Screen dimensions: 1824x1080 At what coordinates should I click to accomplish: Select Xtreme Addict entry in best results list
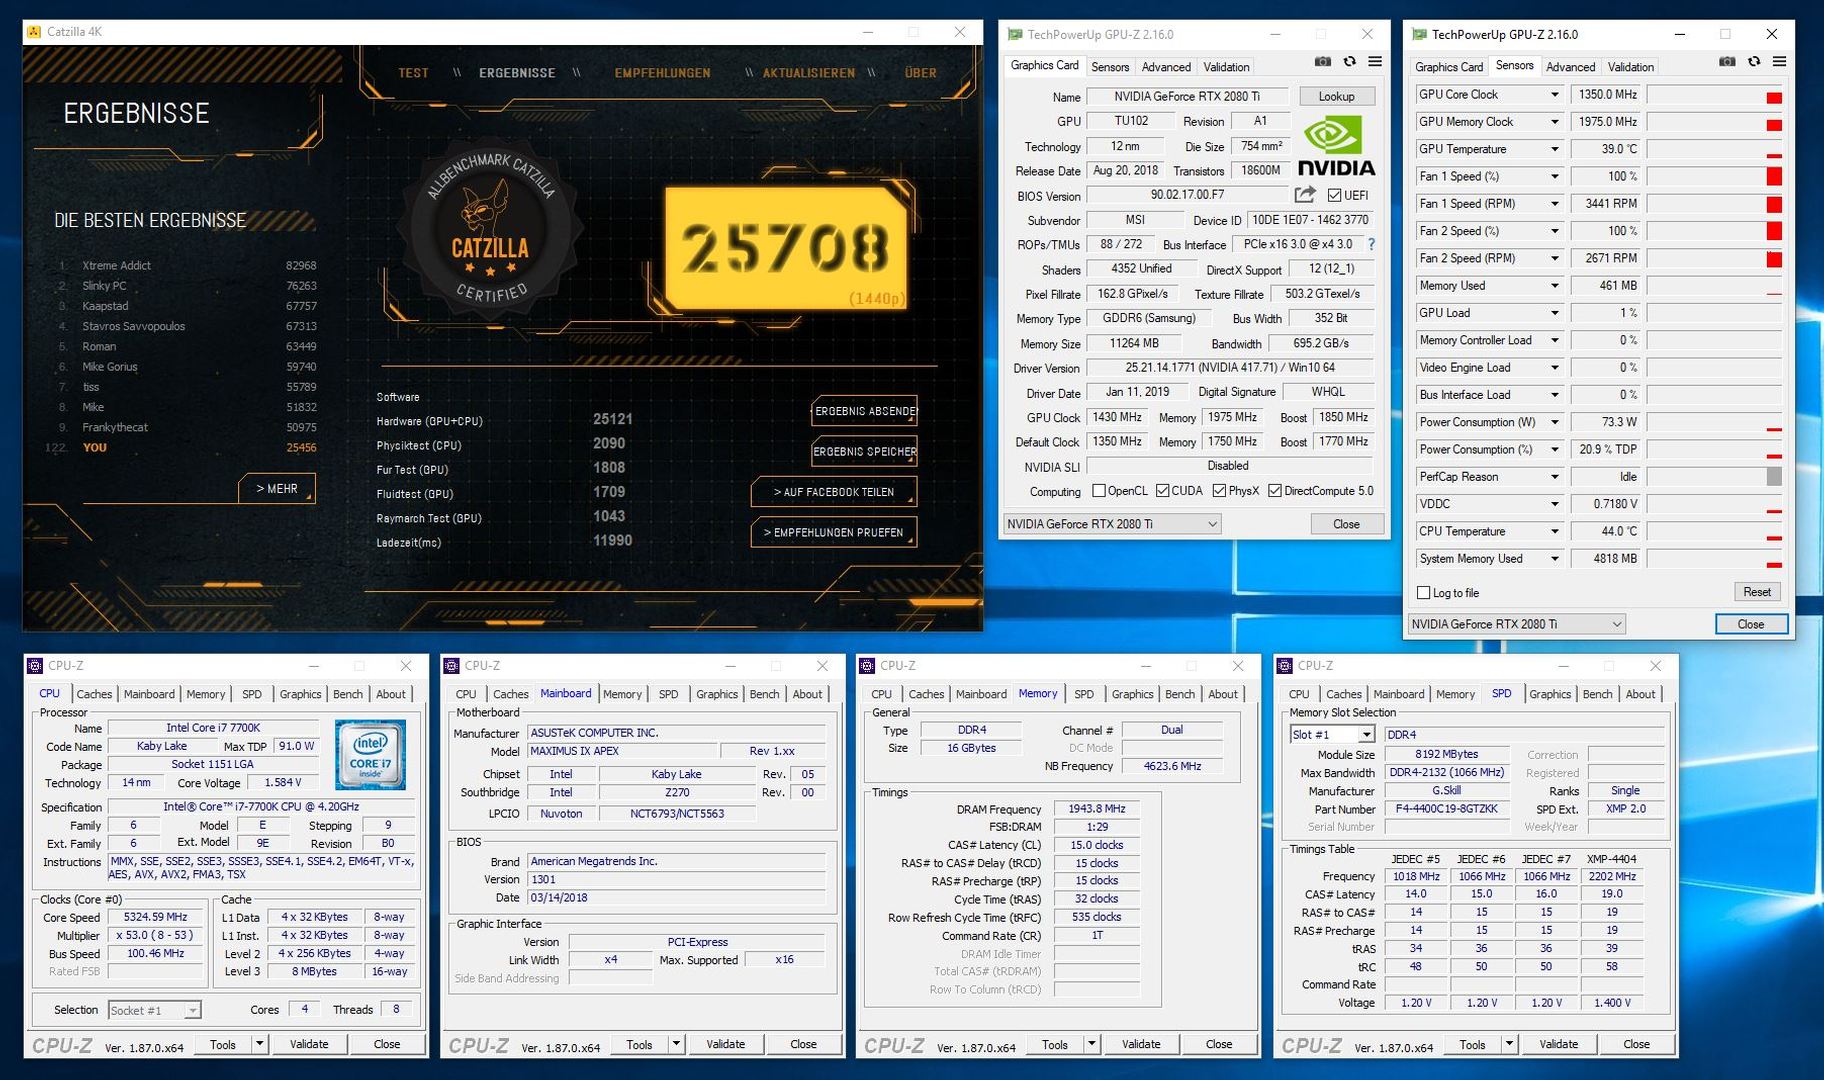coord(187,266)
